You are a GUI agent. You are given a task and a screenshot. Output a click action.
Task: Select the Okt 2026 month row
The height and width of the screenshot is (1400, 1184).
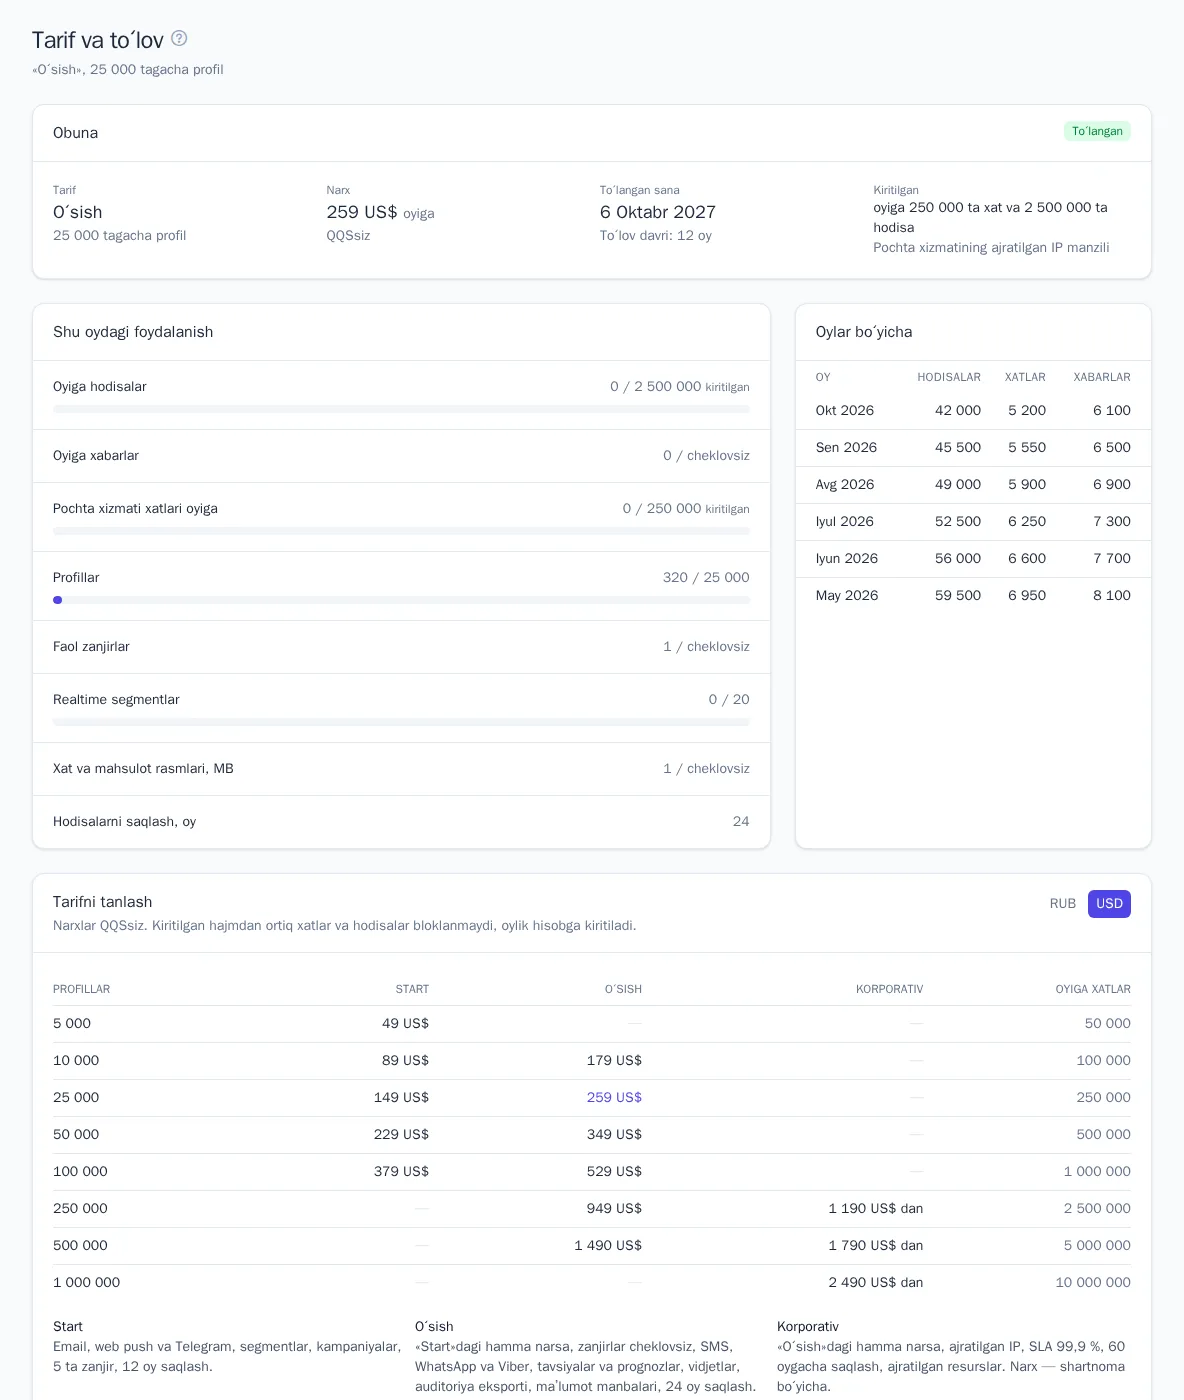click(973, 411)
